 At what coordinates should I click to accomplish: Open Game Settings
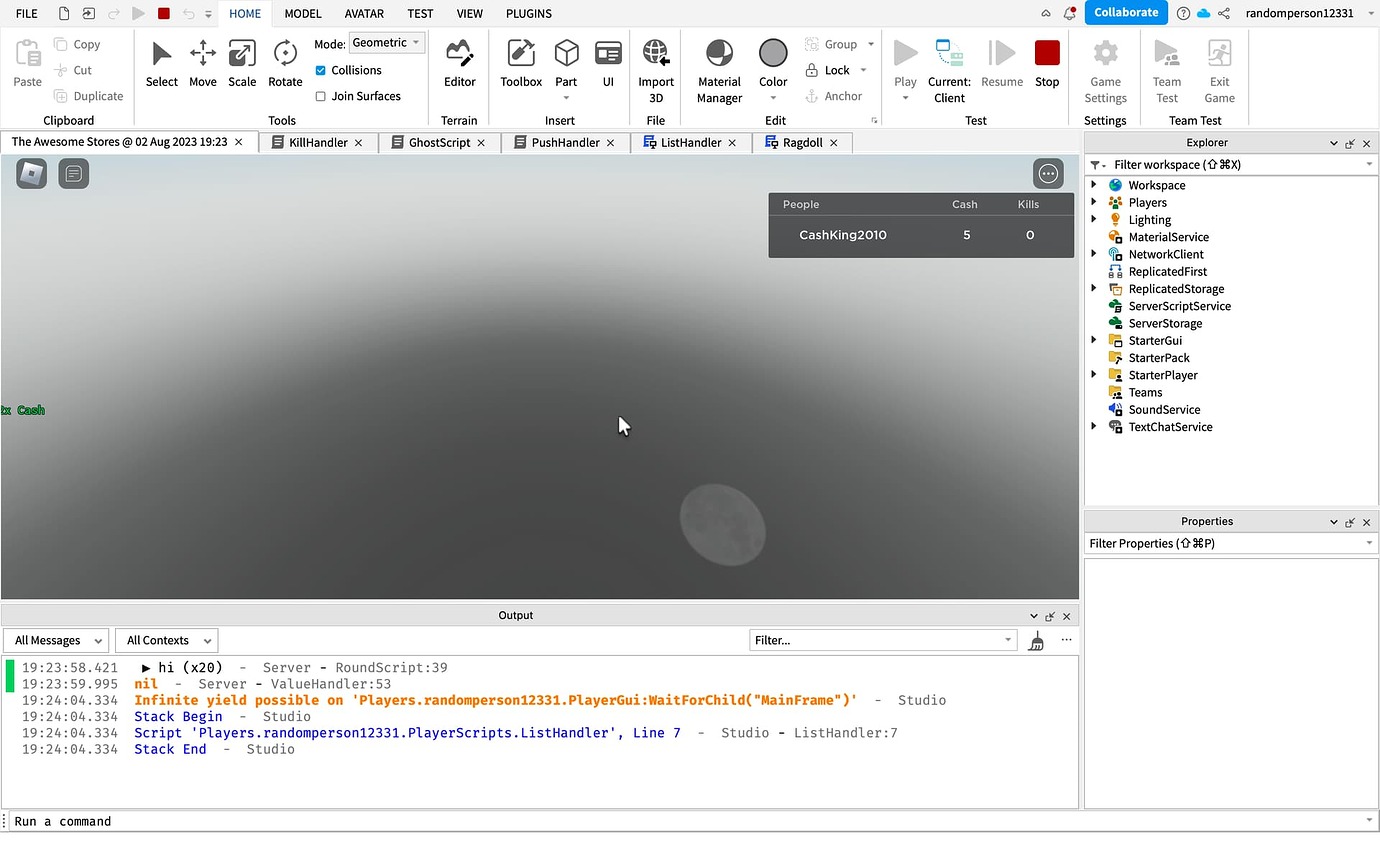[1105, 71]
